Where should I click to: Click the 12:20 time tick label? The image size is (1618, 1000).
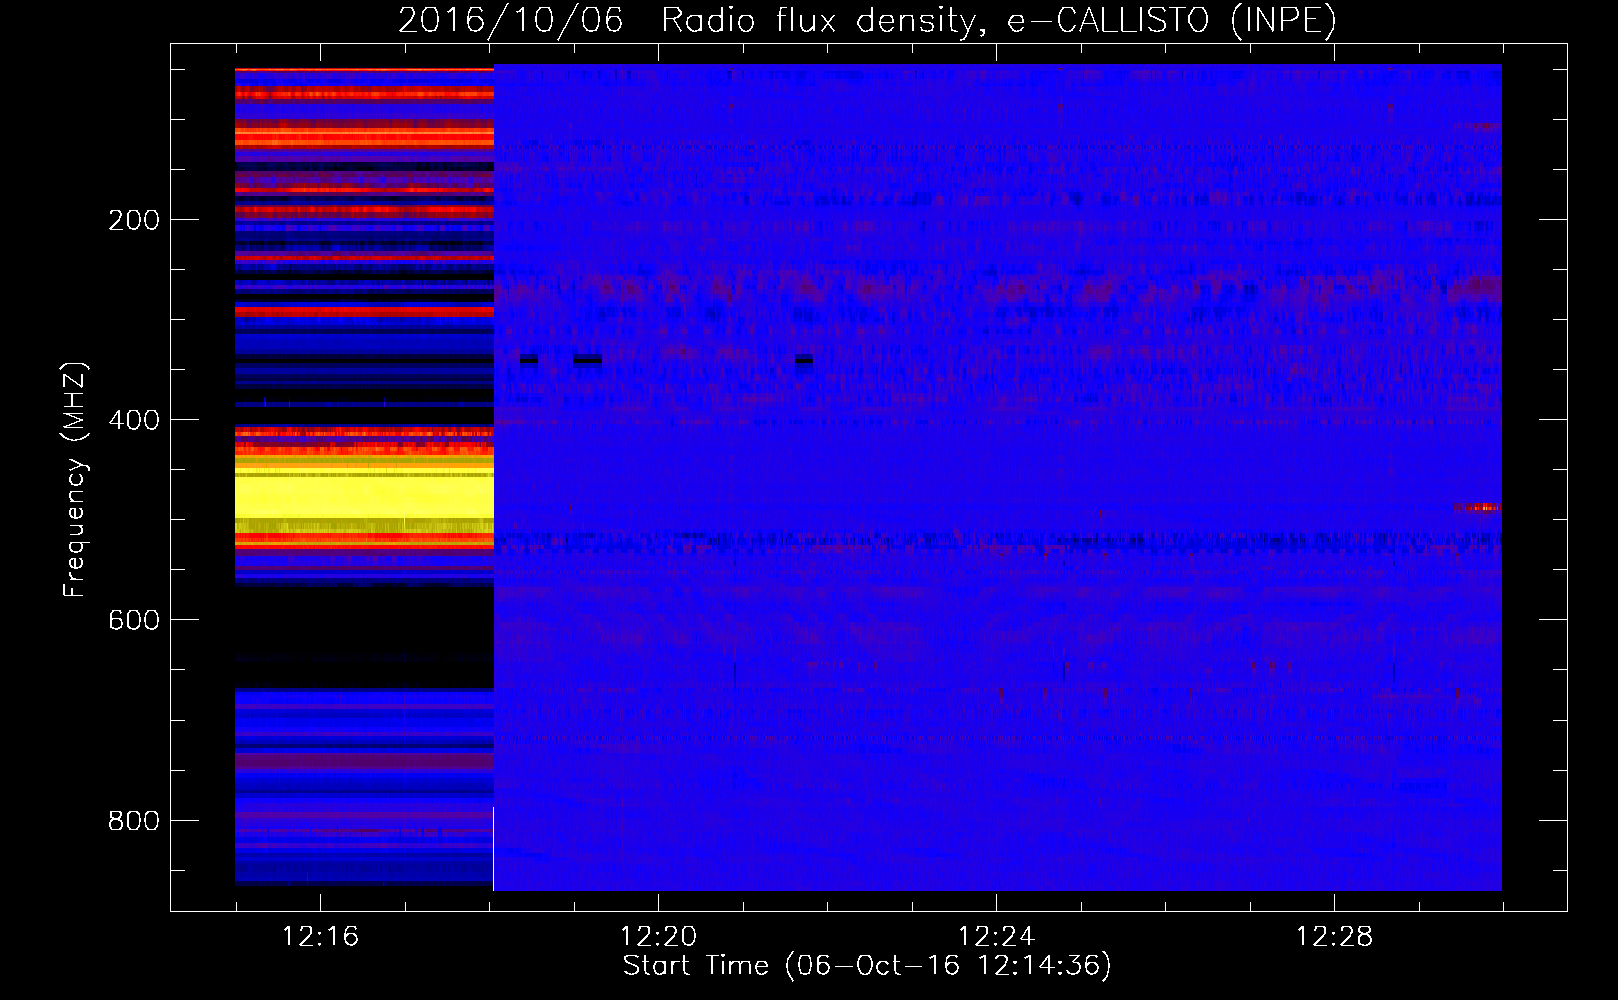[658, 937]
